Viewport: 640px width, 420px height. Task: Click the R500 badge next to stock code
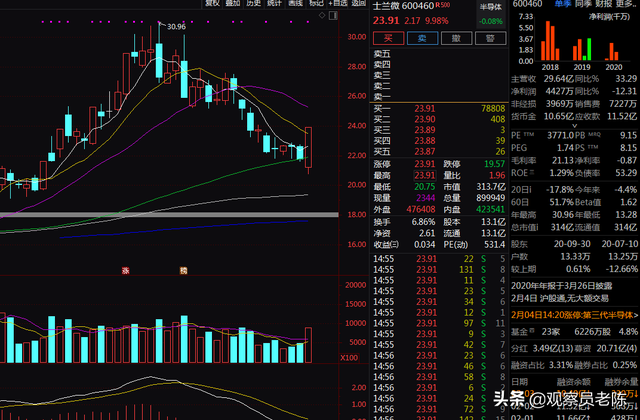[443, 5]
